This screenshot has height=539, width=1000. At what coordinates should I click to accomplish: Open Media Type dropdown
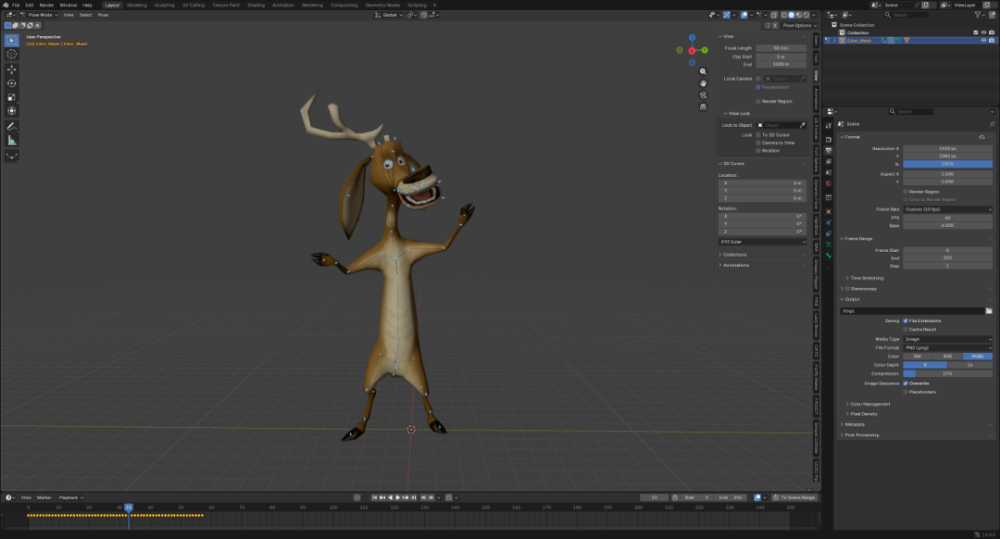coord(948,339)
